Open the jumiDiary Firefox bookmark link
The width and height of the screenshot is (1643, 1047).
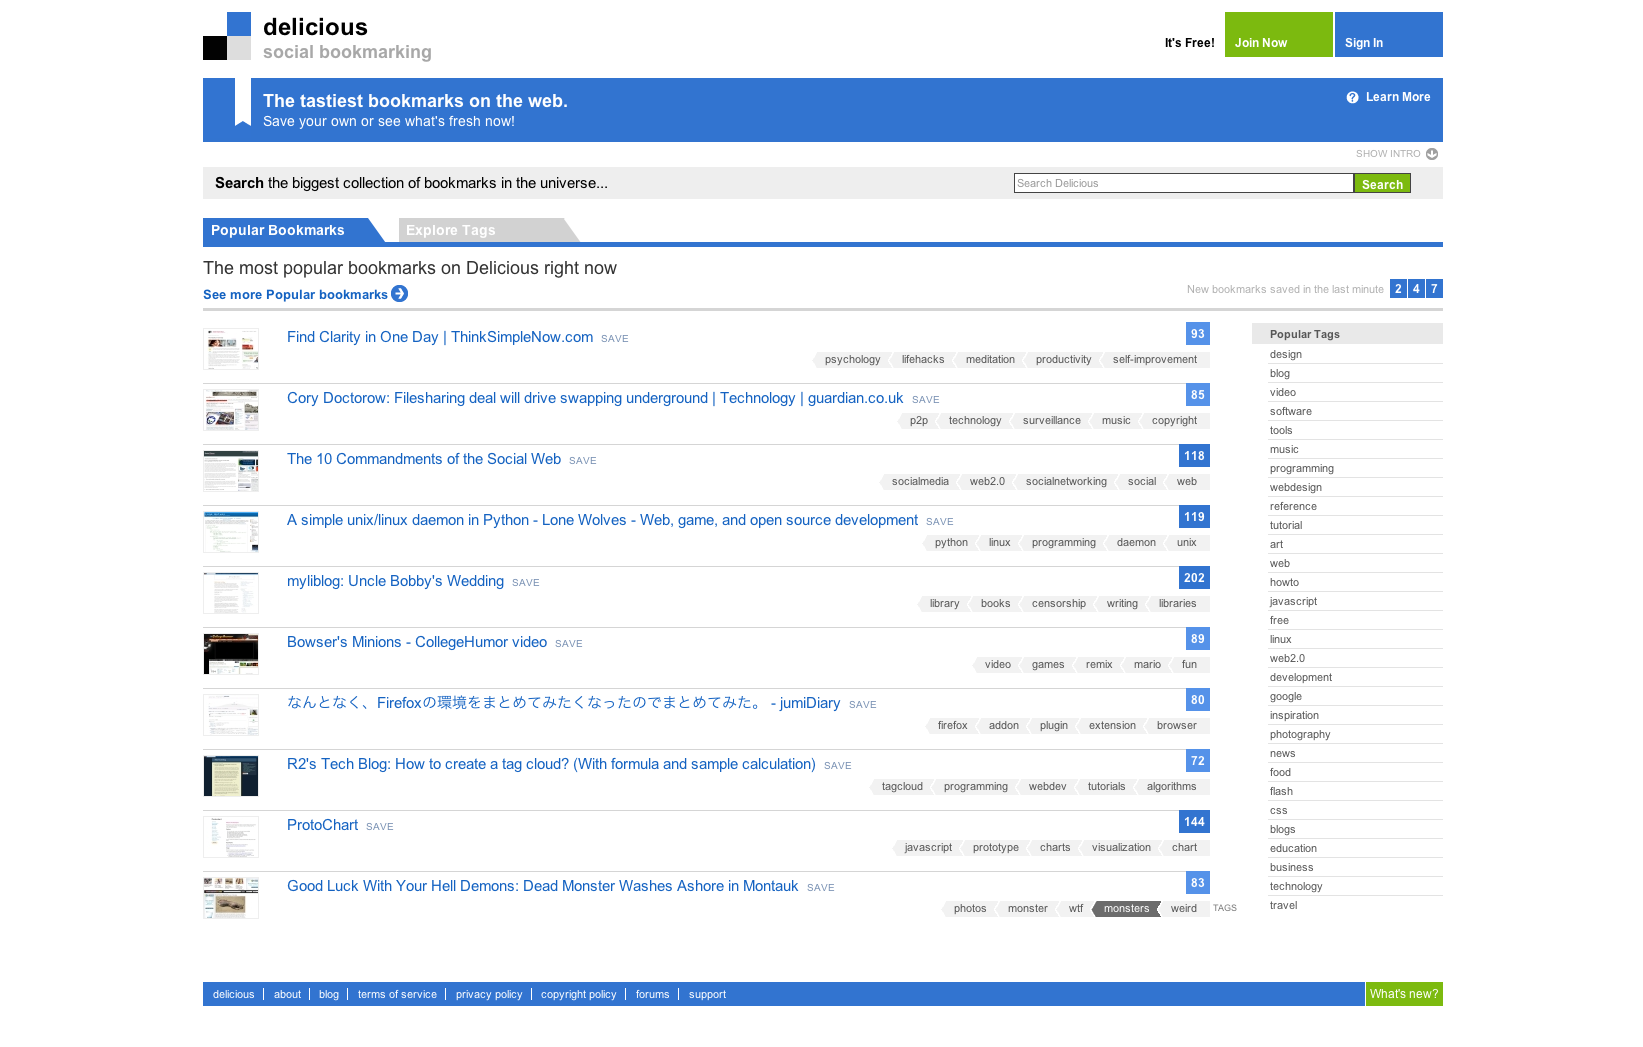(x=563, y=703)
